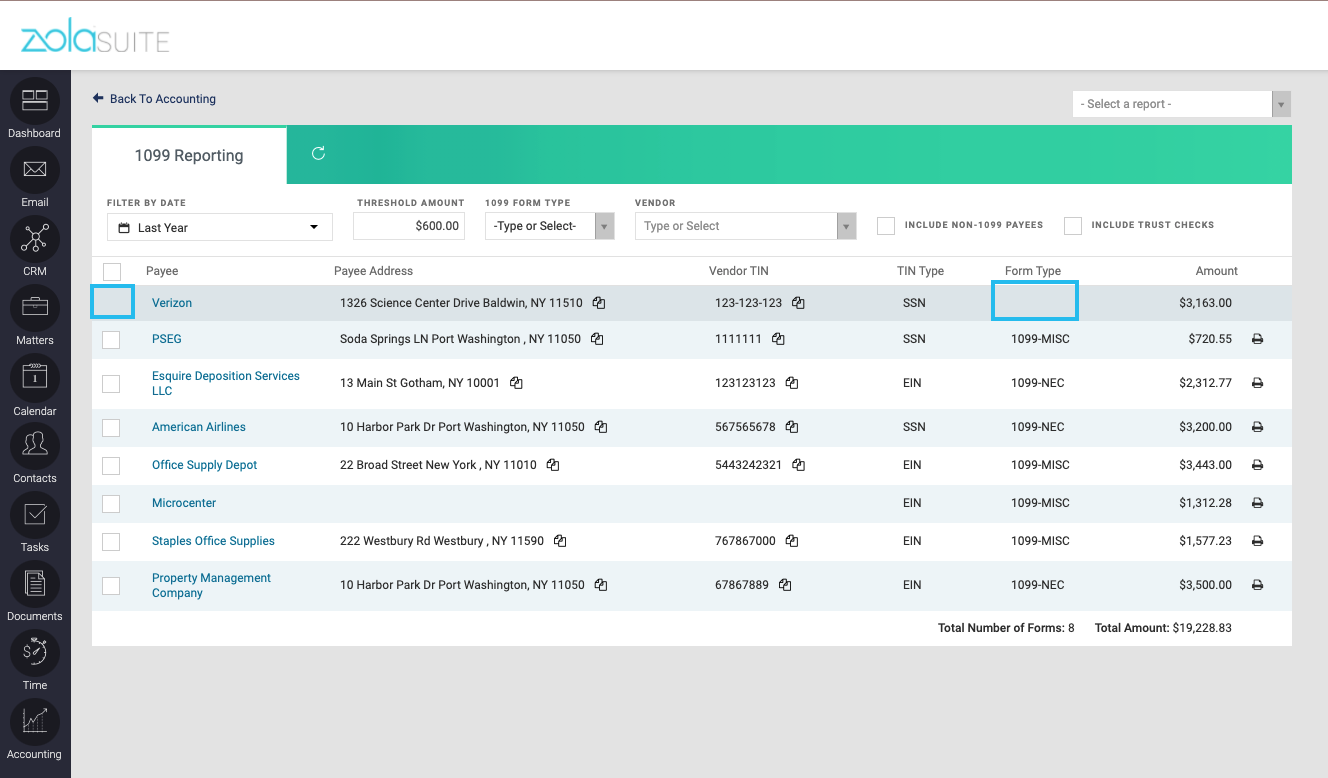Viewport: 1328px width, 778px height.
Task: Go Back To Accounting
Action: 154,99
